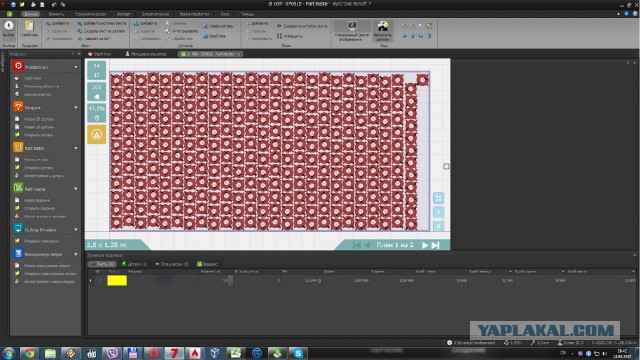Image resolution: width=640 pixels, height=360 pixels.
Task: Open Windows Start menu
Action: (x=9, y=353)
